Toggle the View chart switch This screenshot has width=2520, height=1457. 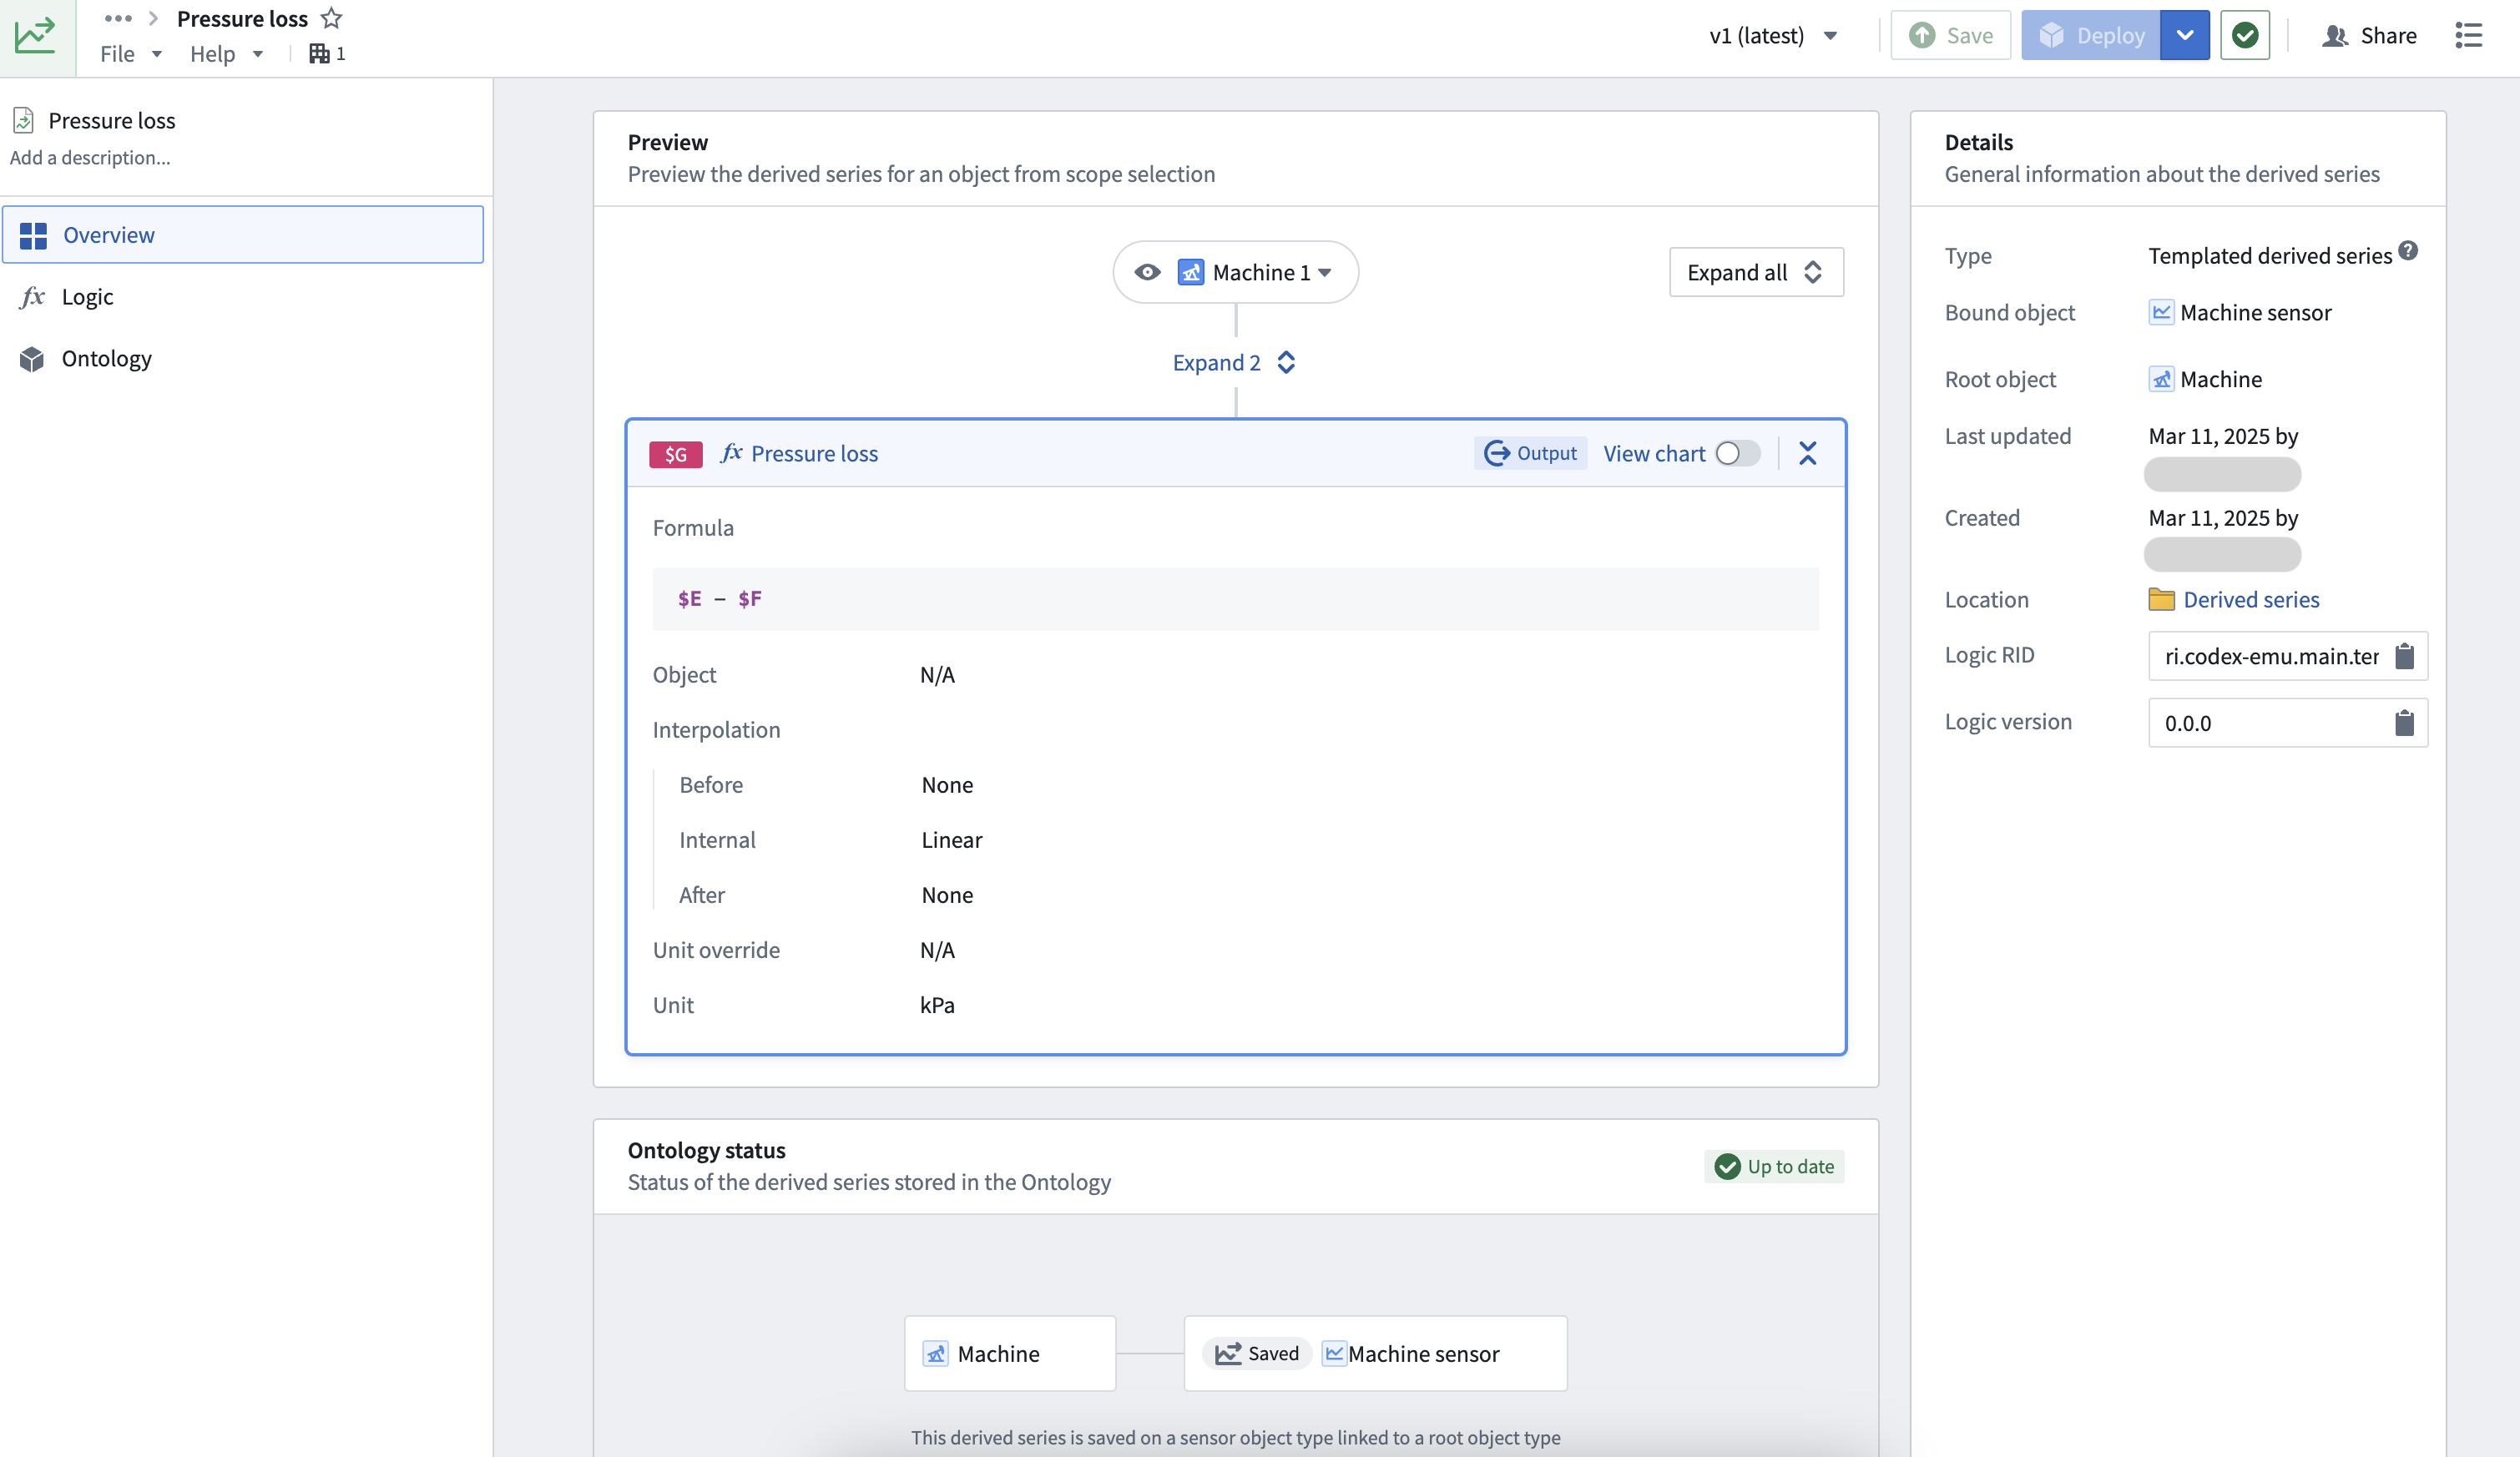(x=1738, y=453)
